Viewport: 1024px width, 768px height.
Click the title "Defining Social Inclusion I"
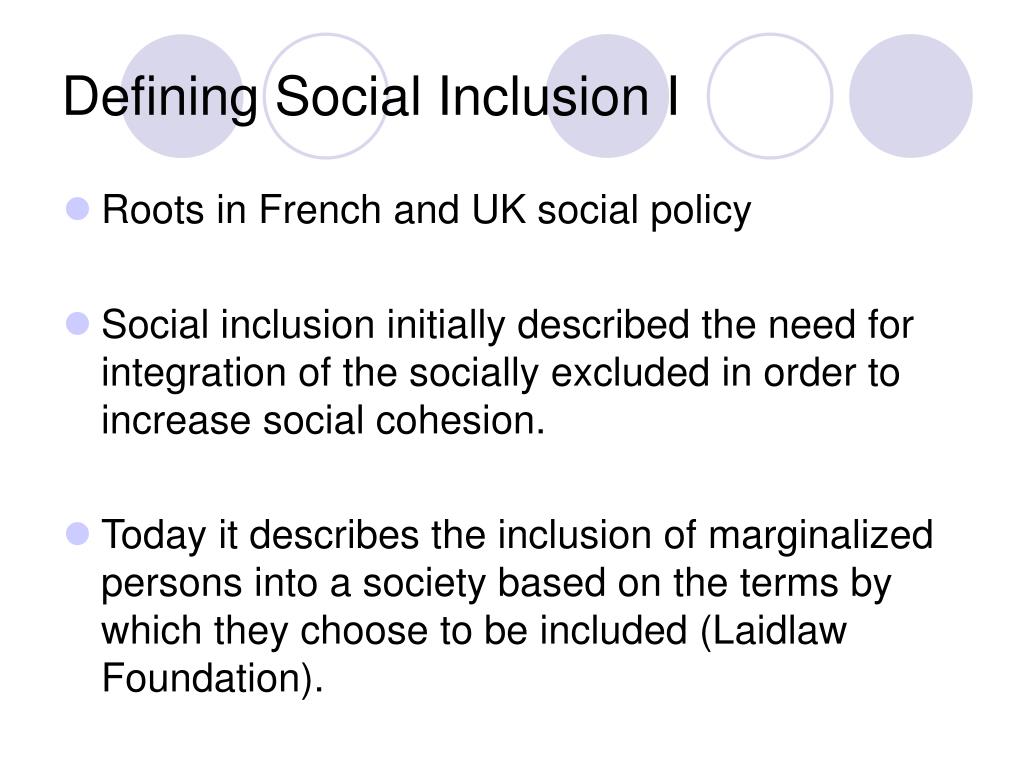[x=370, y=98]
